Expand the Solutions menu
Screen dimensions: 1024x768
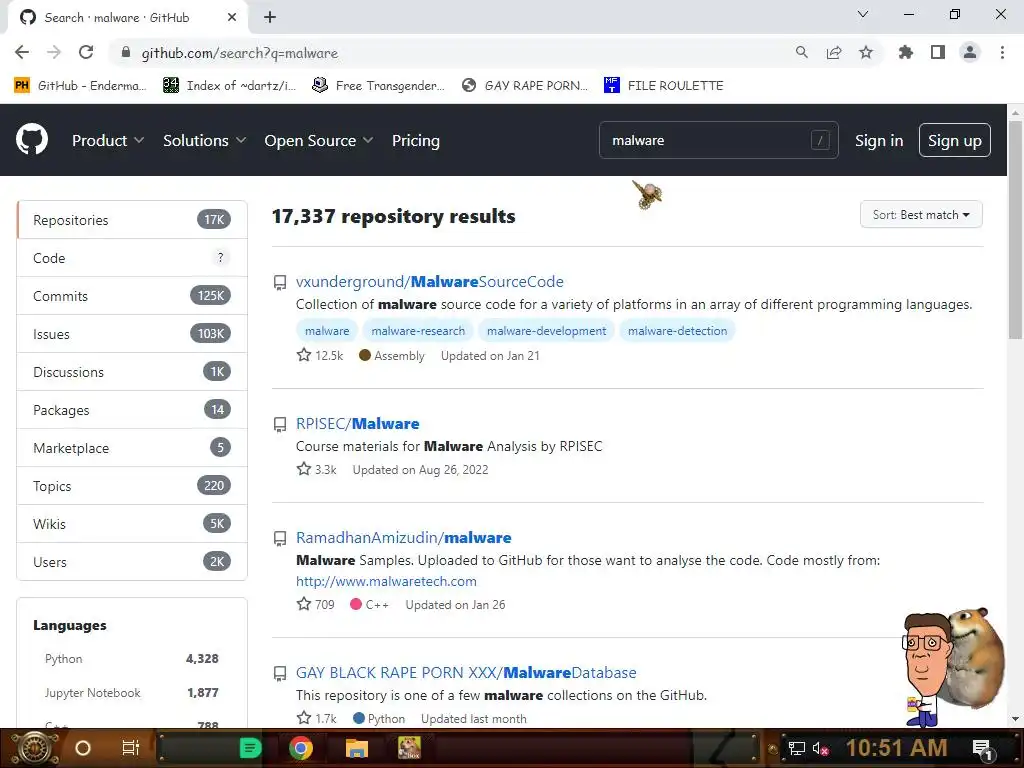click(204, 140)
